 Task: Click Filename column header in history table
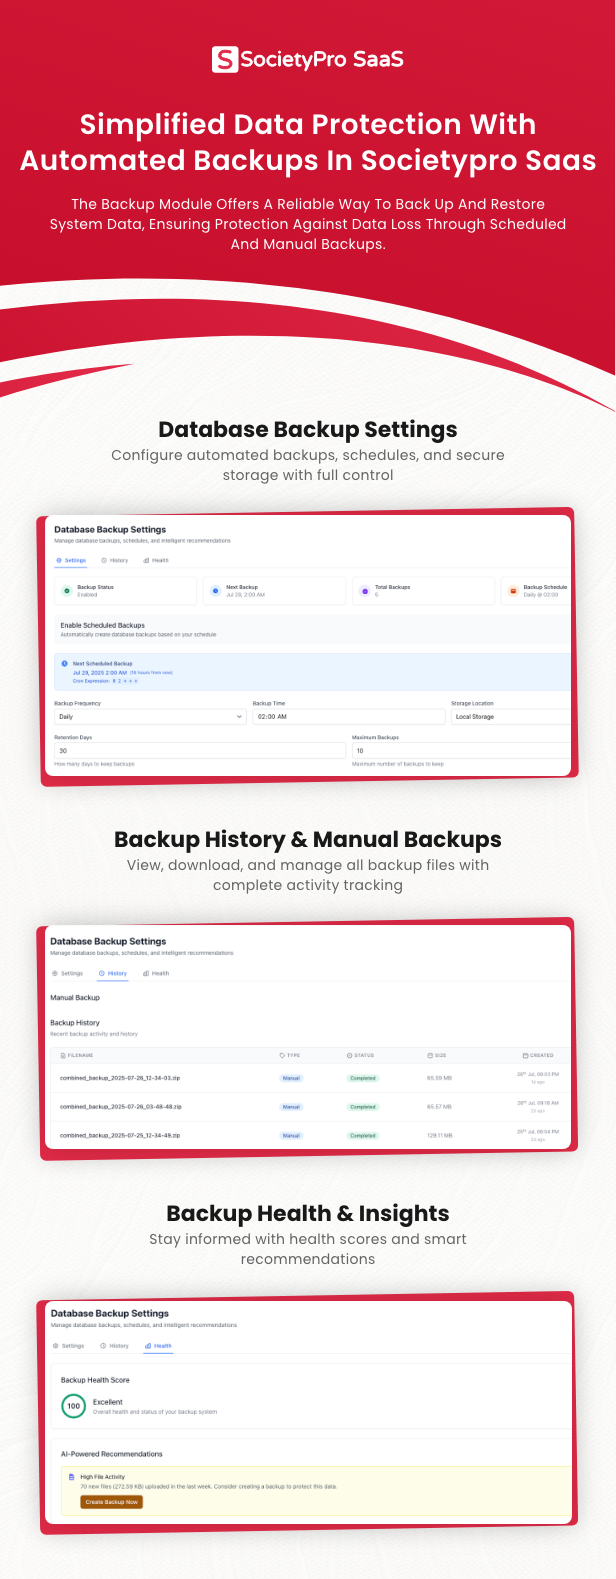coord(77,1055)
